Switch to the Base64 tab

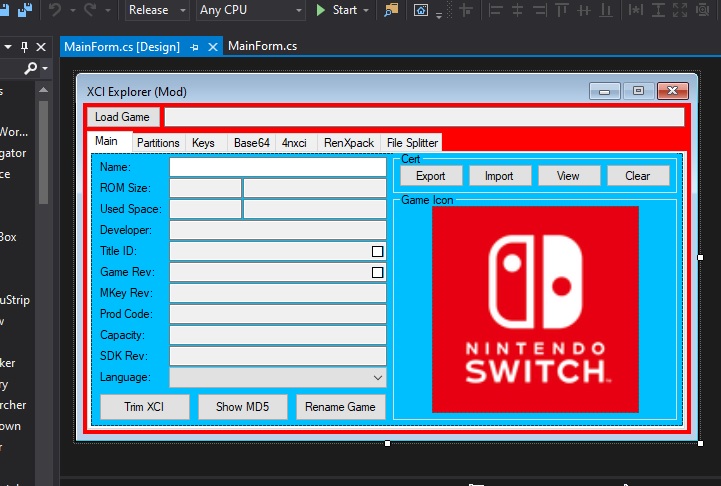[x=252, y=143]
